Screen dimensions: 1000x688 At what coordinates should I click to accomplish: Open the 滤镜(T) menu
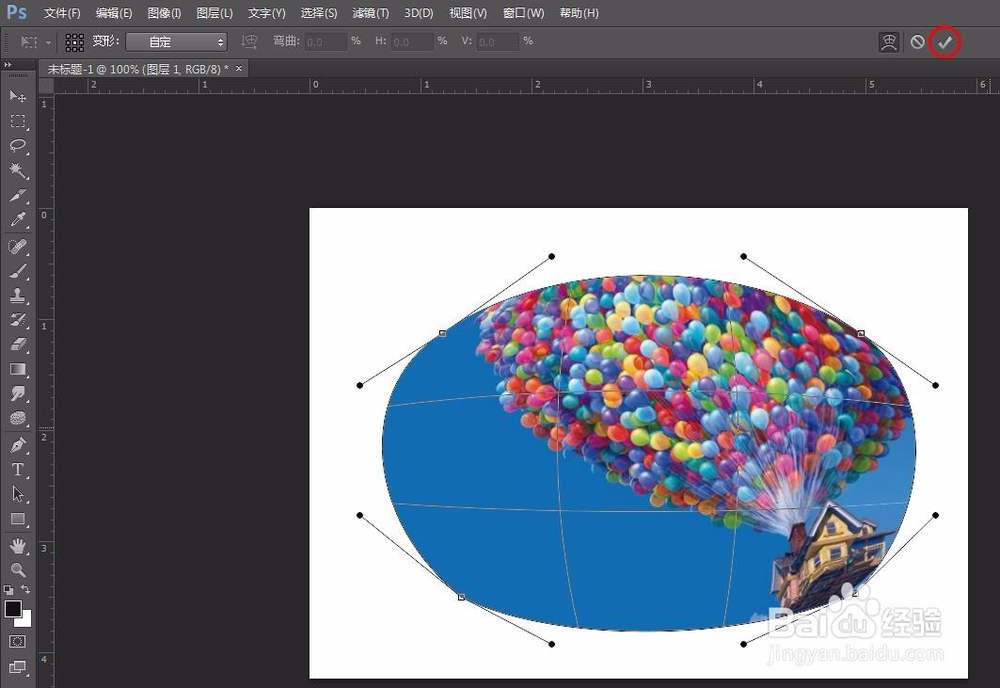click(x=371, y=13)
